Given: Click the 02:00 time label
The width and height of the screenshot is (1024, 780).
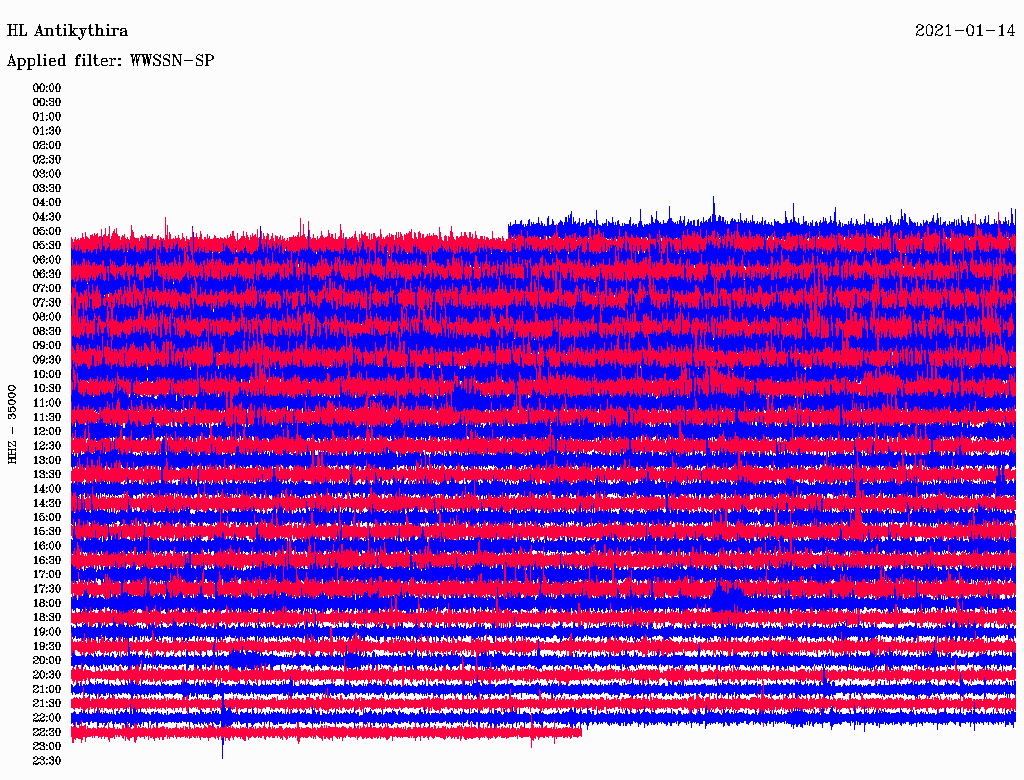Looking at the screenshot, I should tap(47, 145).
